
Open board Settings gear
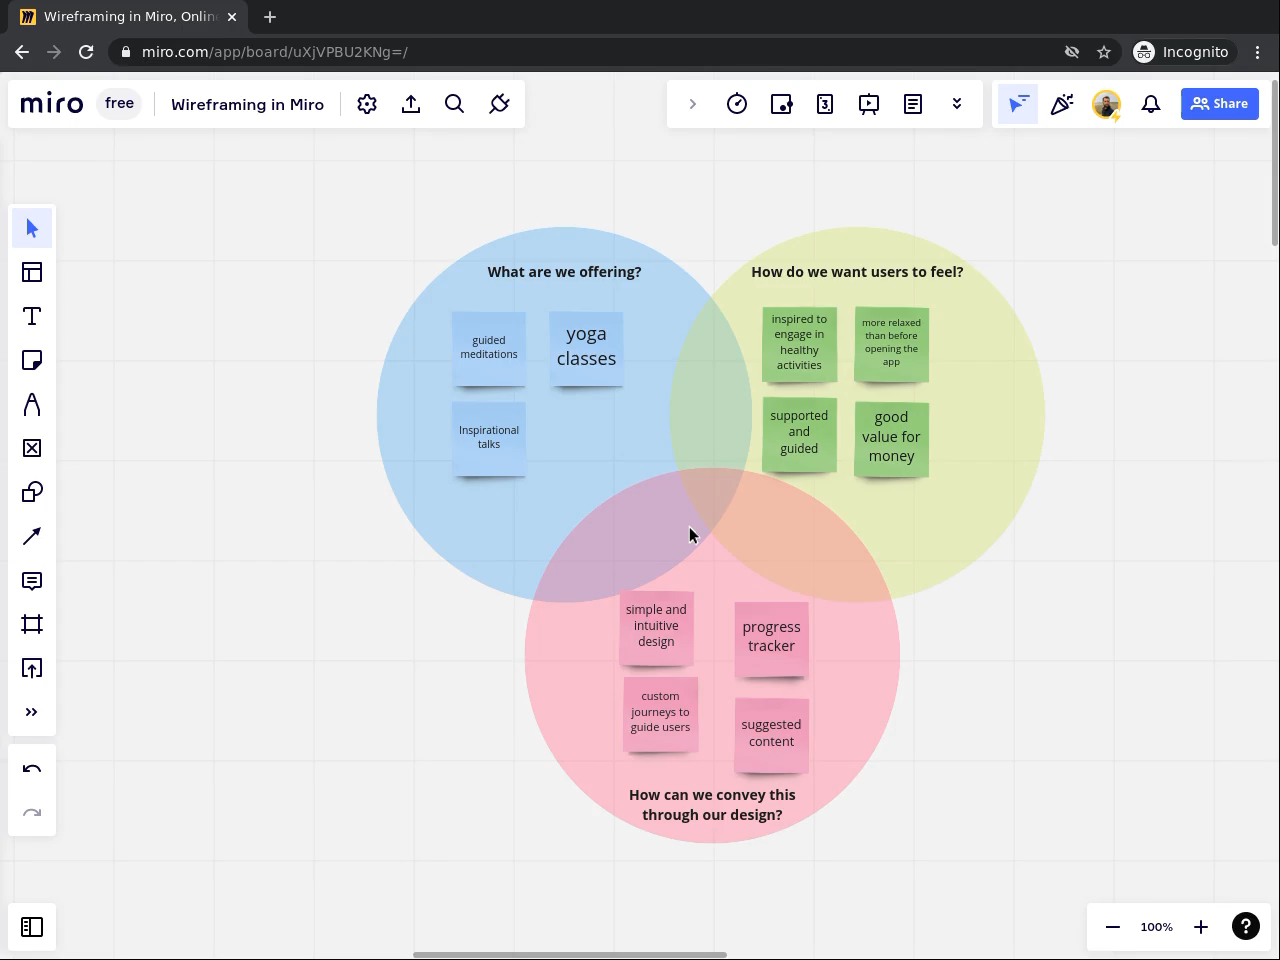367,104
